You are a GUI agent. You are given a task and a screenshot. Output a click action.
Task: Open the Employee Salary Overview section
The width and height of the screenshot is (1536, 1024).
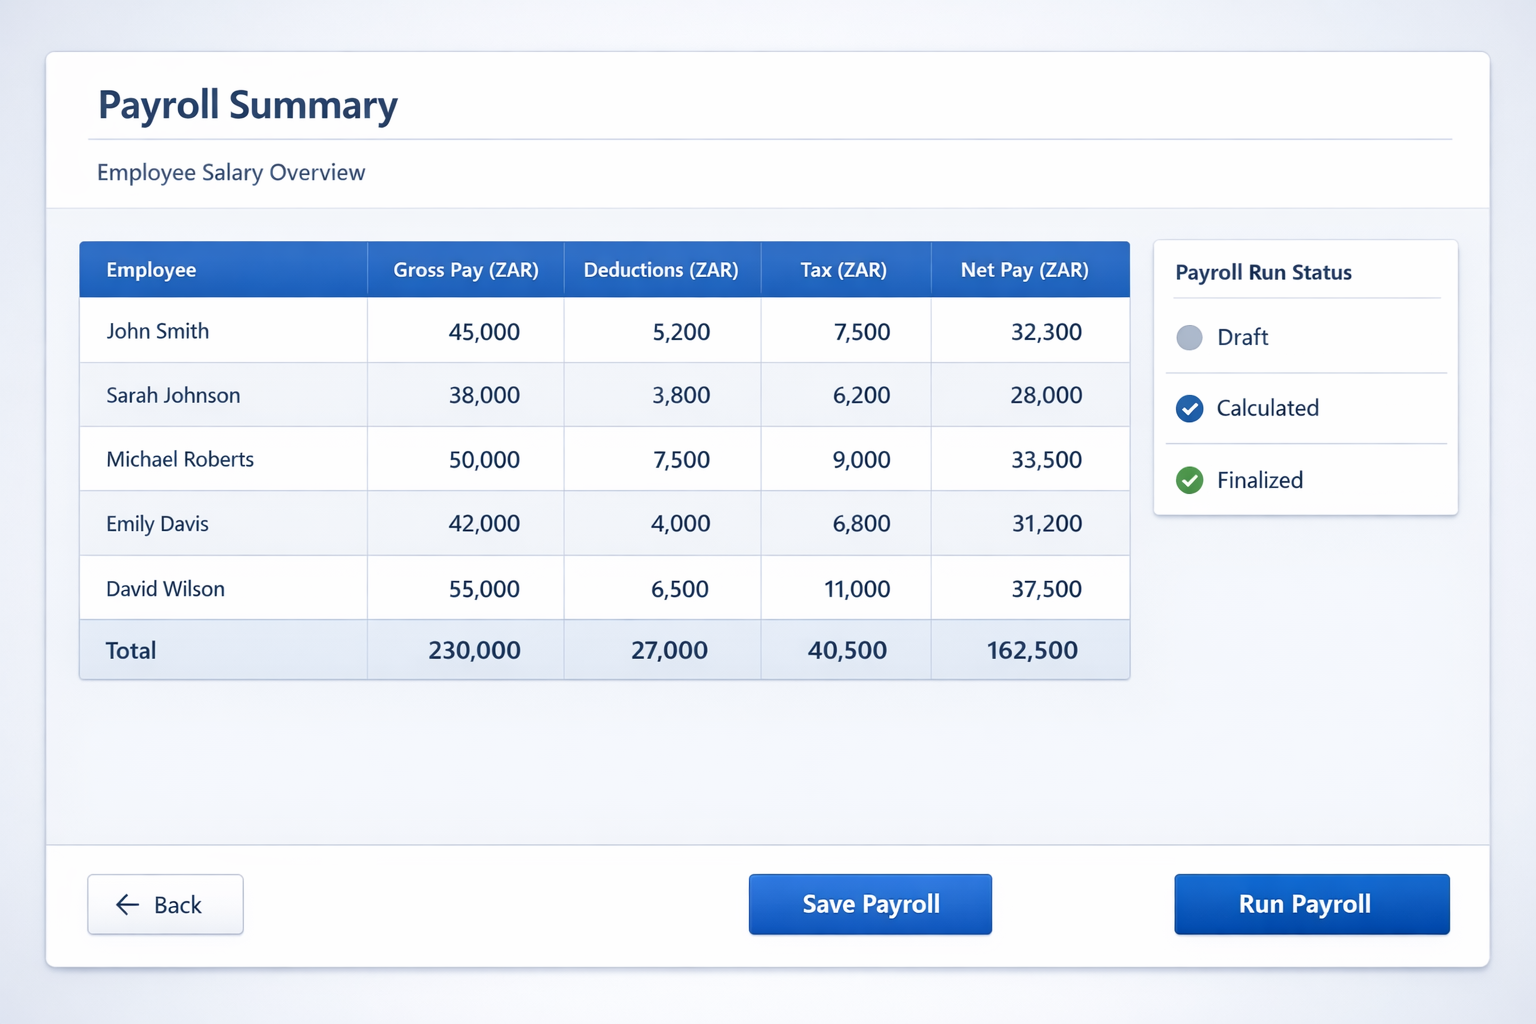pos(231,172)
